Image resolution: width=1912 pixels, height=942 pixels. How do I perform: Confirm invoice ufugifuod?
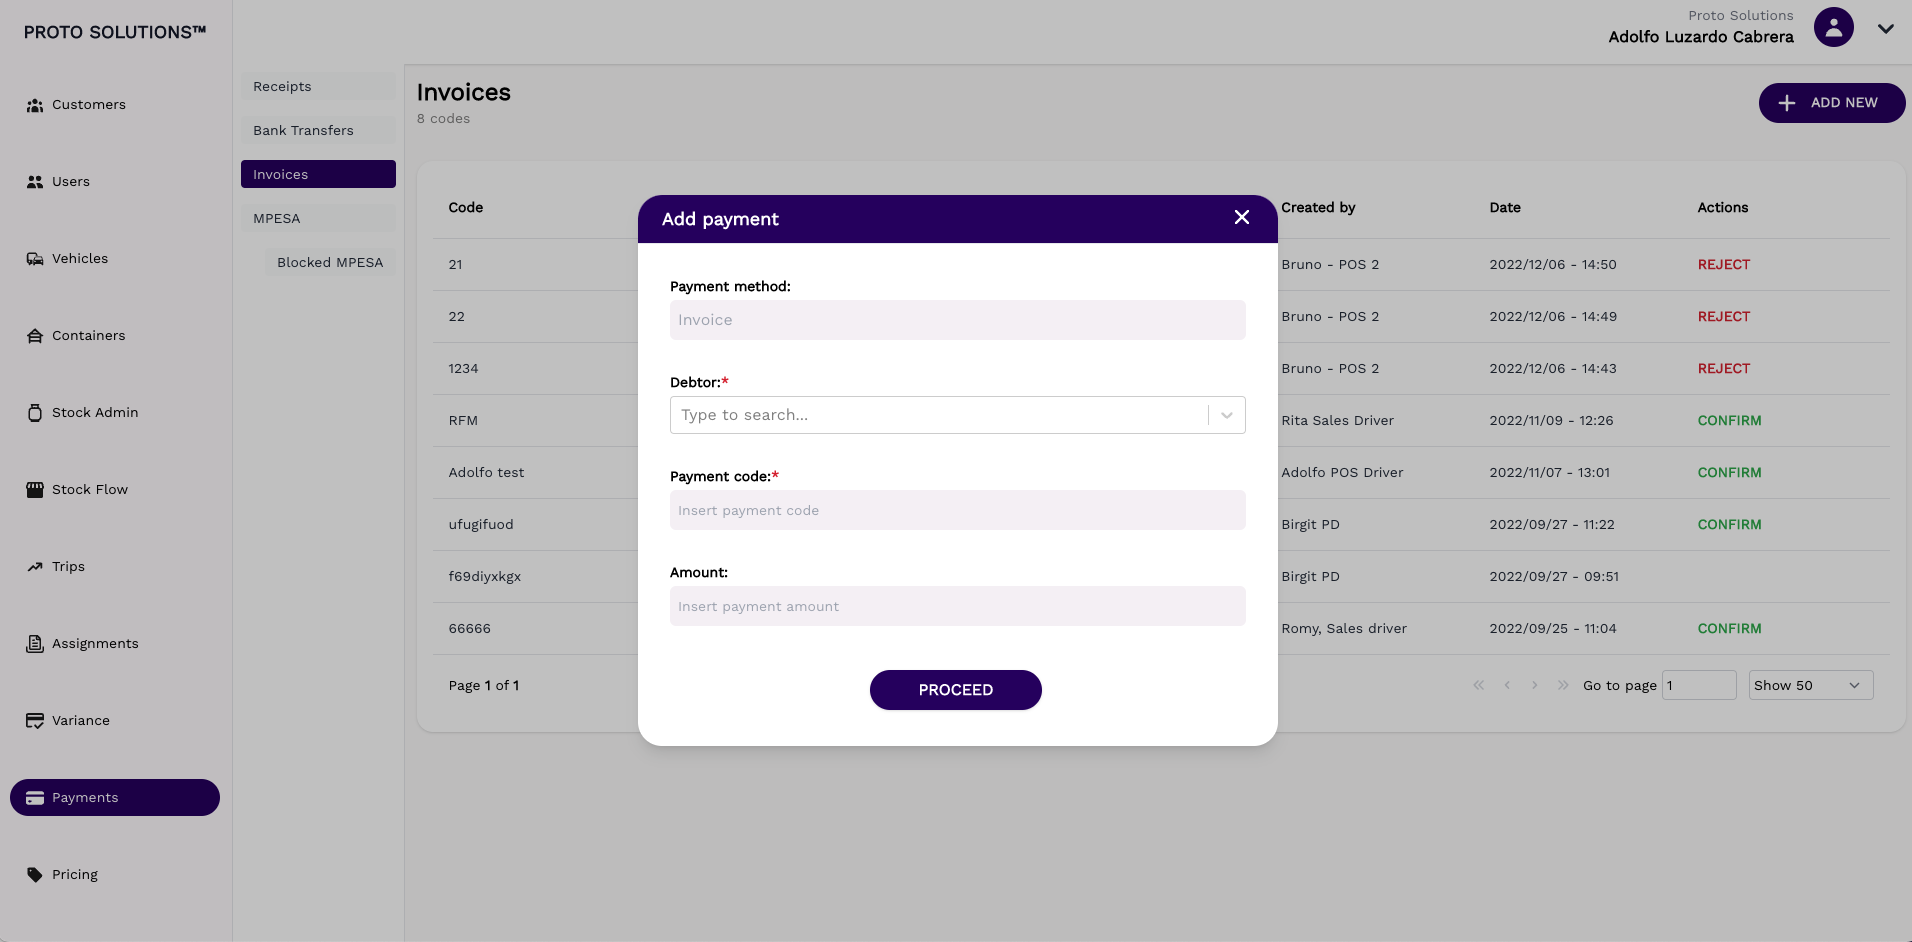point(1729,525)
